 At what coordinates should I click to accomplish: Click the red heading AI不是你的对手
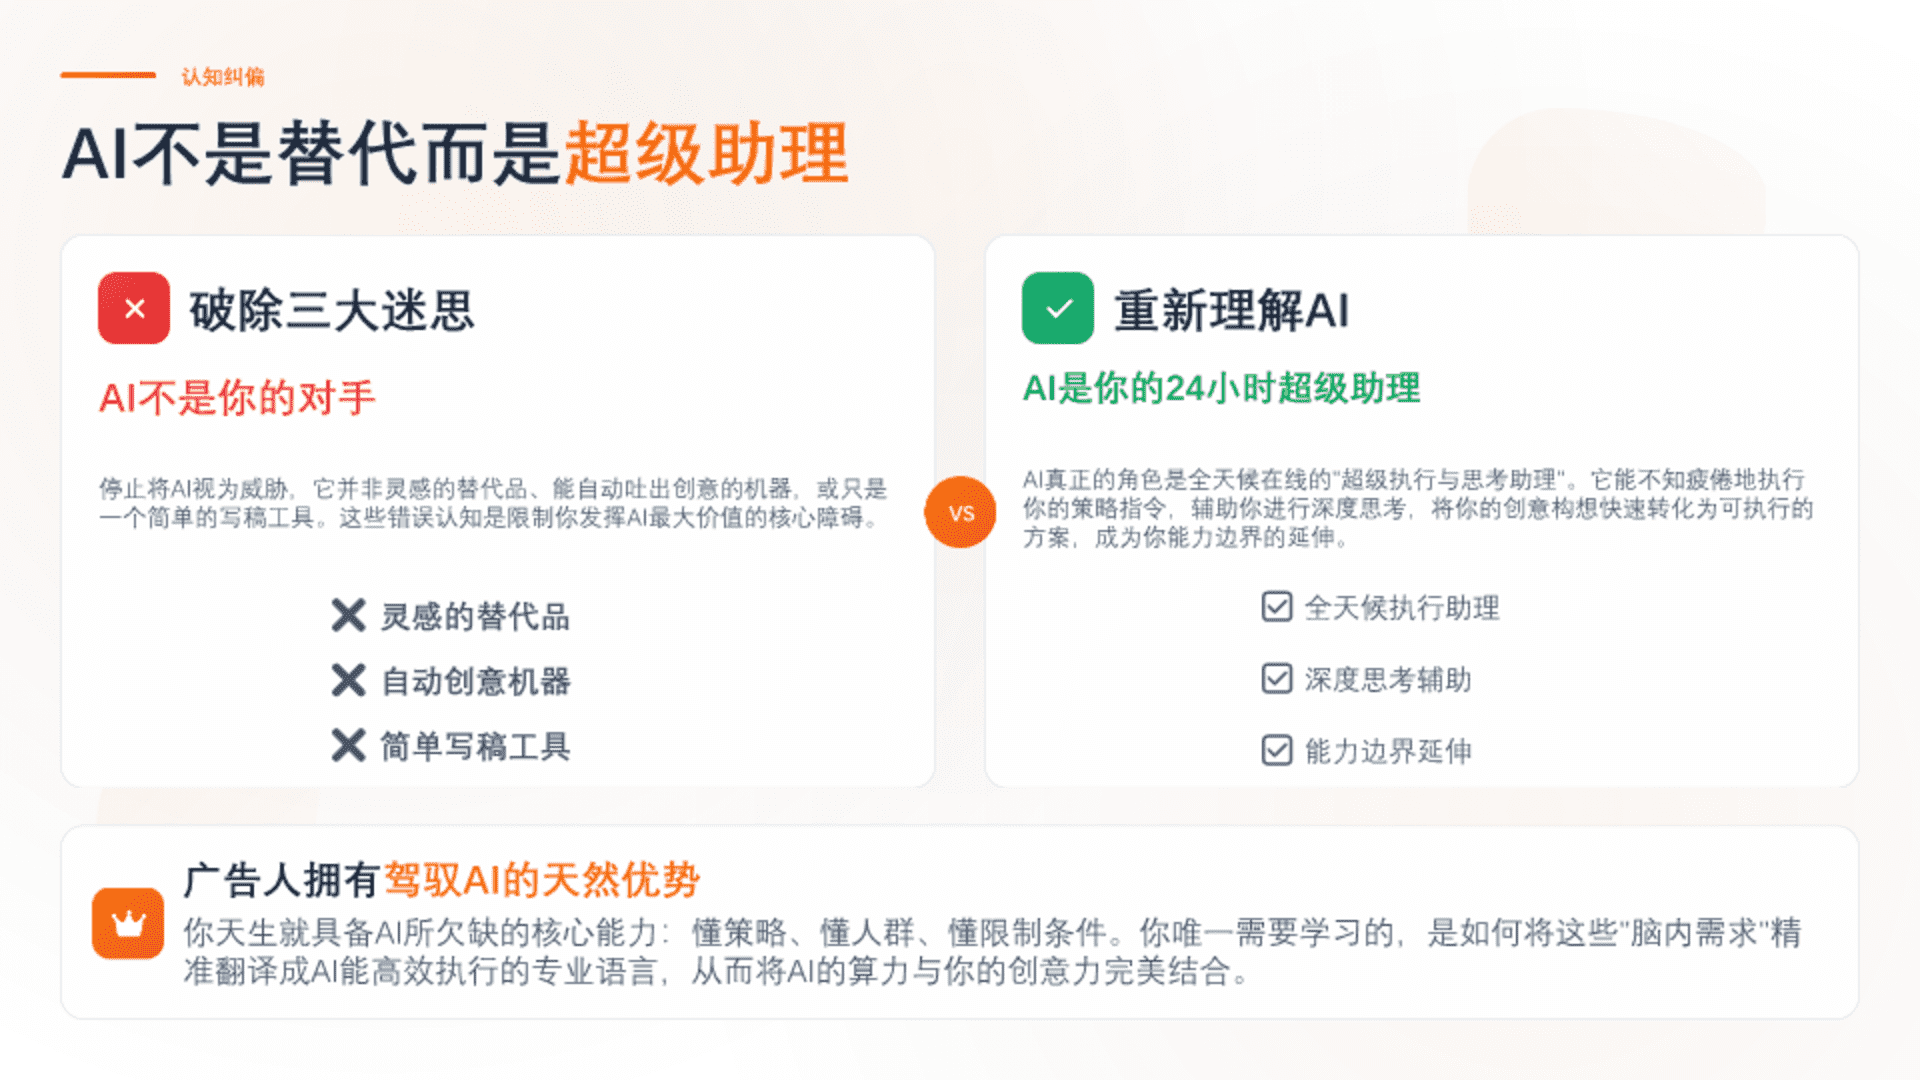click(x=237, y=398)
